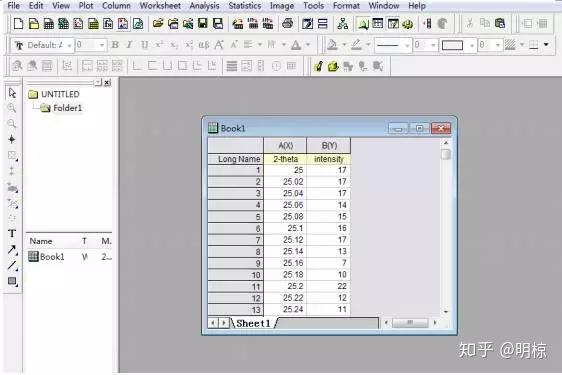Create a new workbook with toolbar icon
The width and height of the screenshot is (562, 375).
pyautogui.click(x=49, y=24)
